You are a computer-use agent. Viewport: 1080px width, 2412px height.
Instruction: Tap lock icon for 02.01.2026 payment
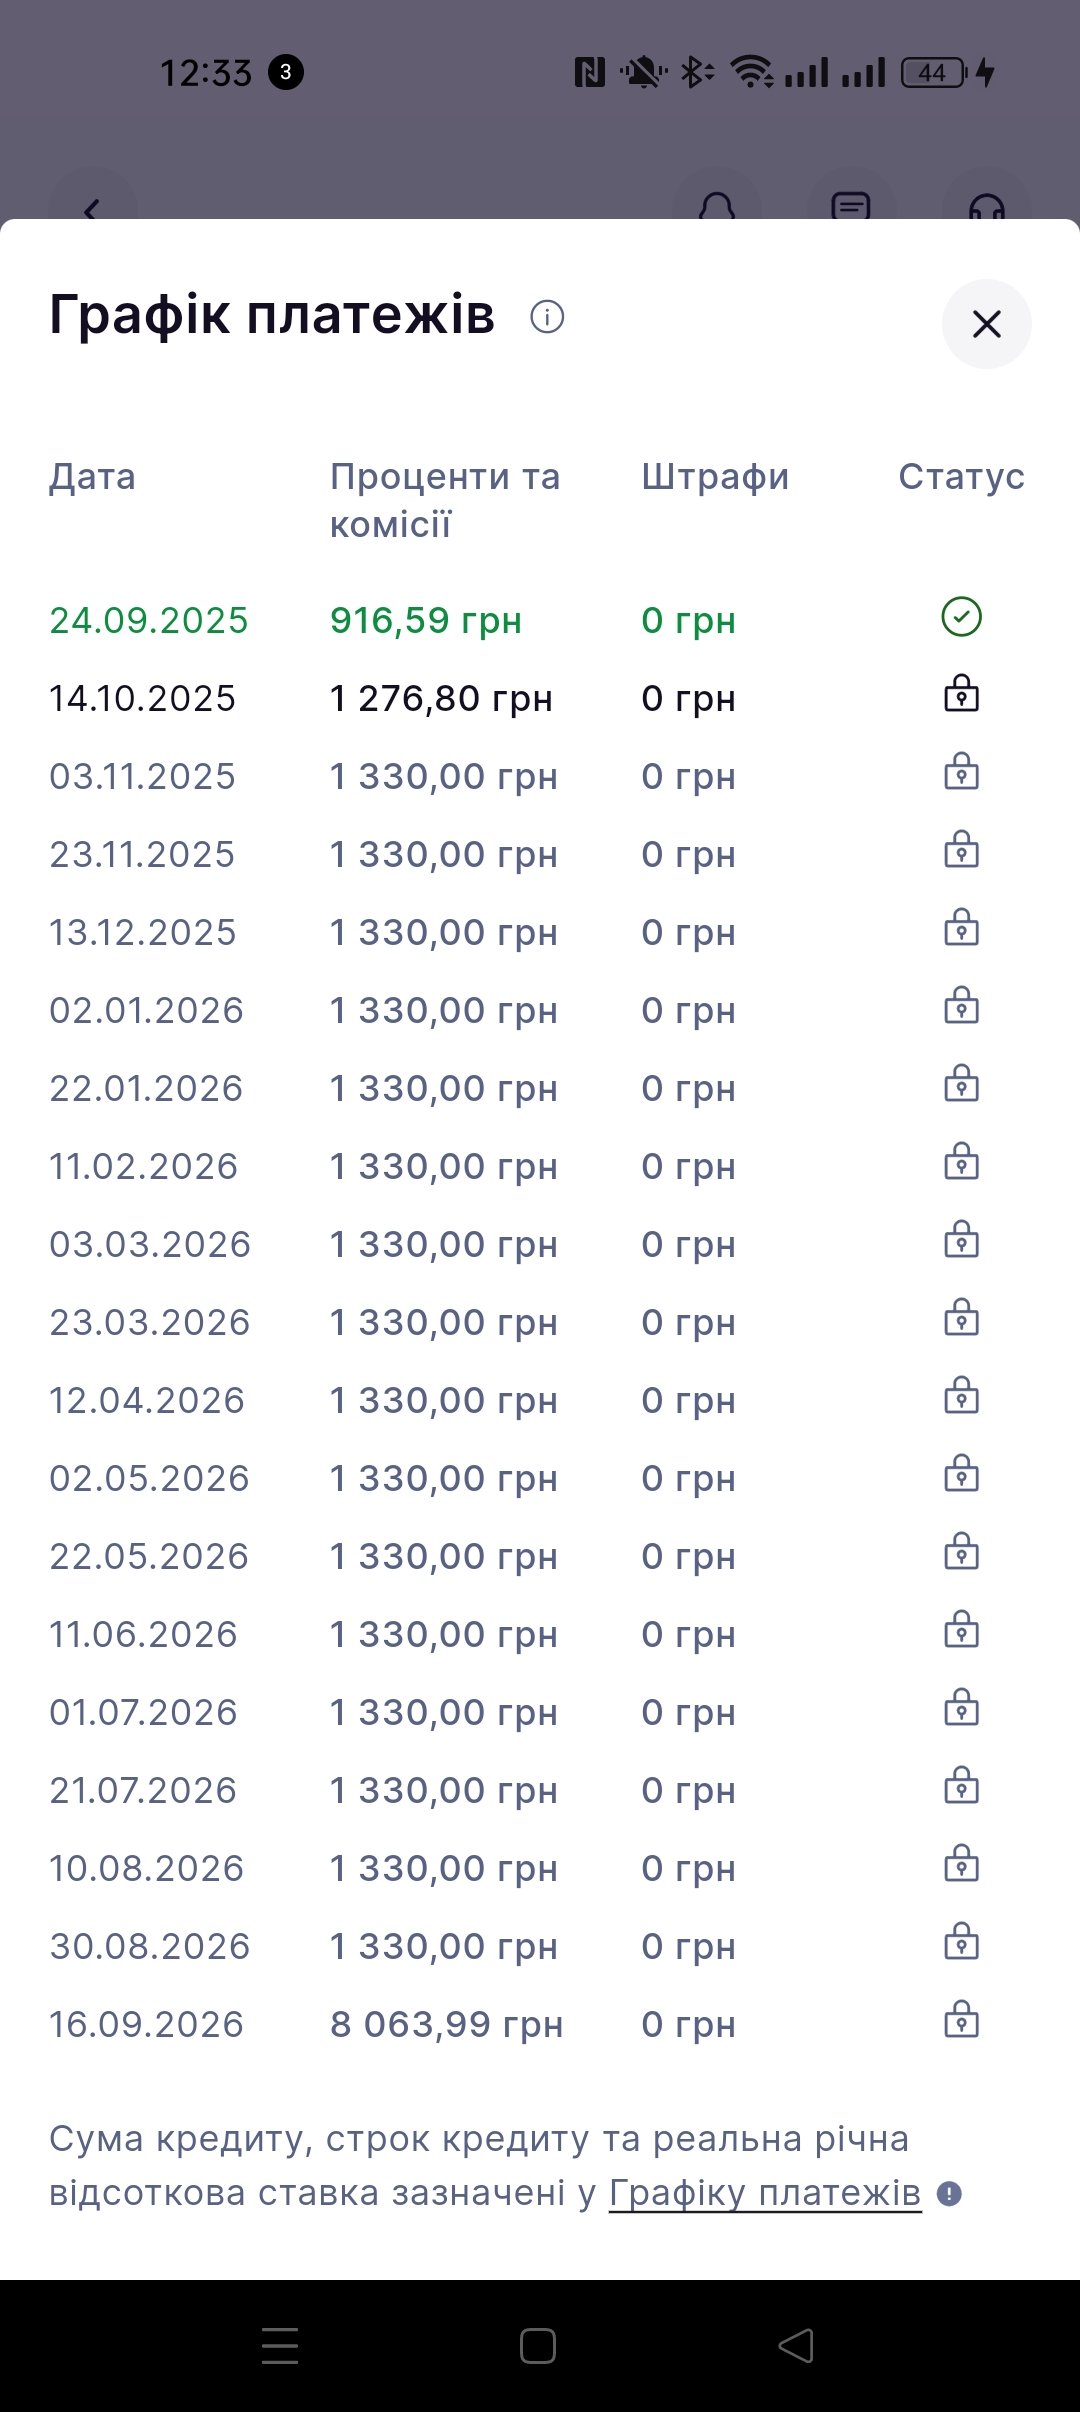click(x=961, y=1007)
